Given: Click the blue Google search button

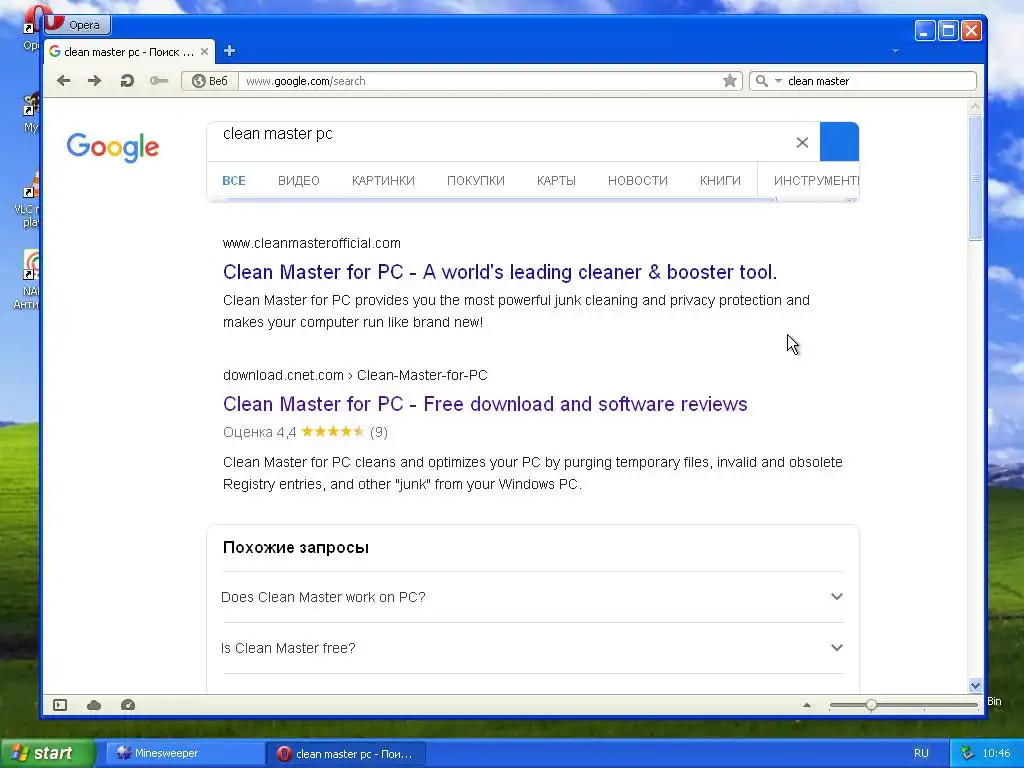Looking at the screenshot, I should 839,142.
